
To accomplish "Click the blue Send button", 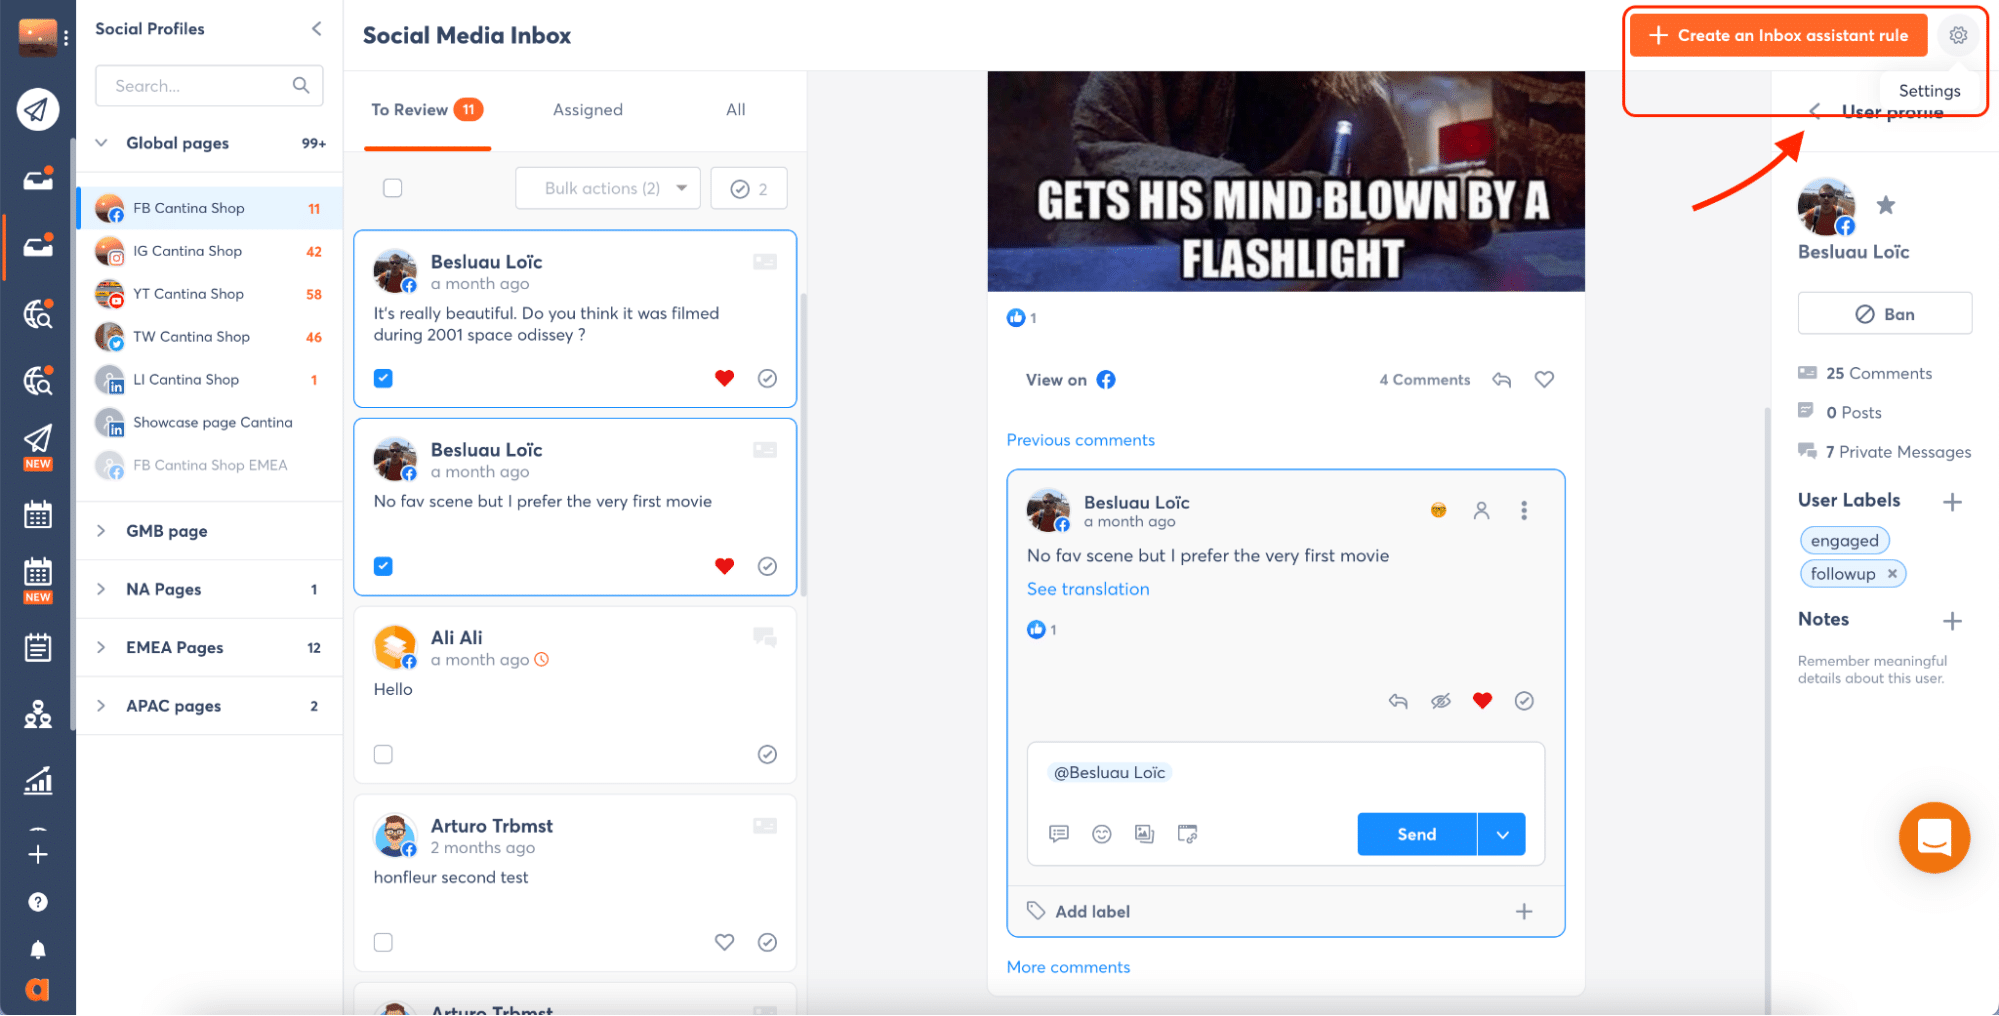I will click(1417, 834).
